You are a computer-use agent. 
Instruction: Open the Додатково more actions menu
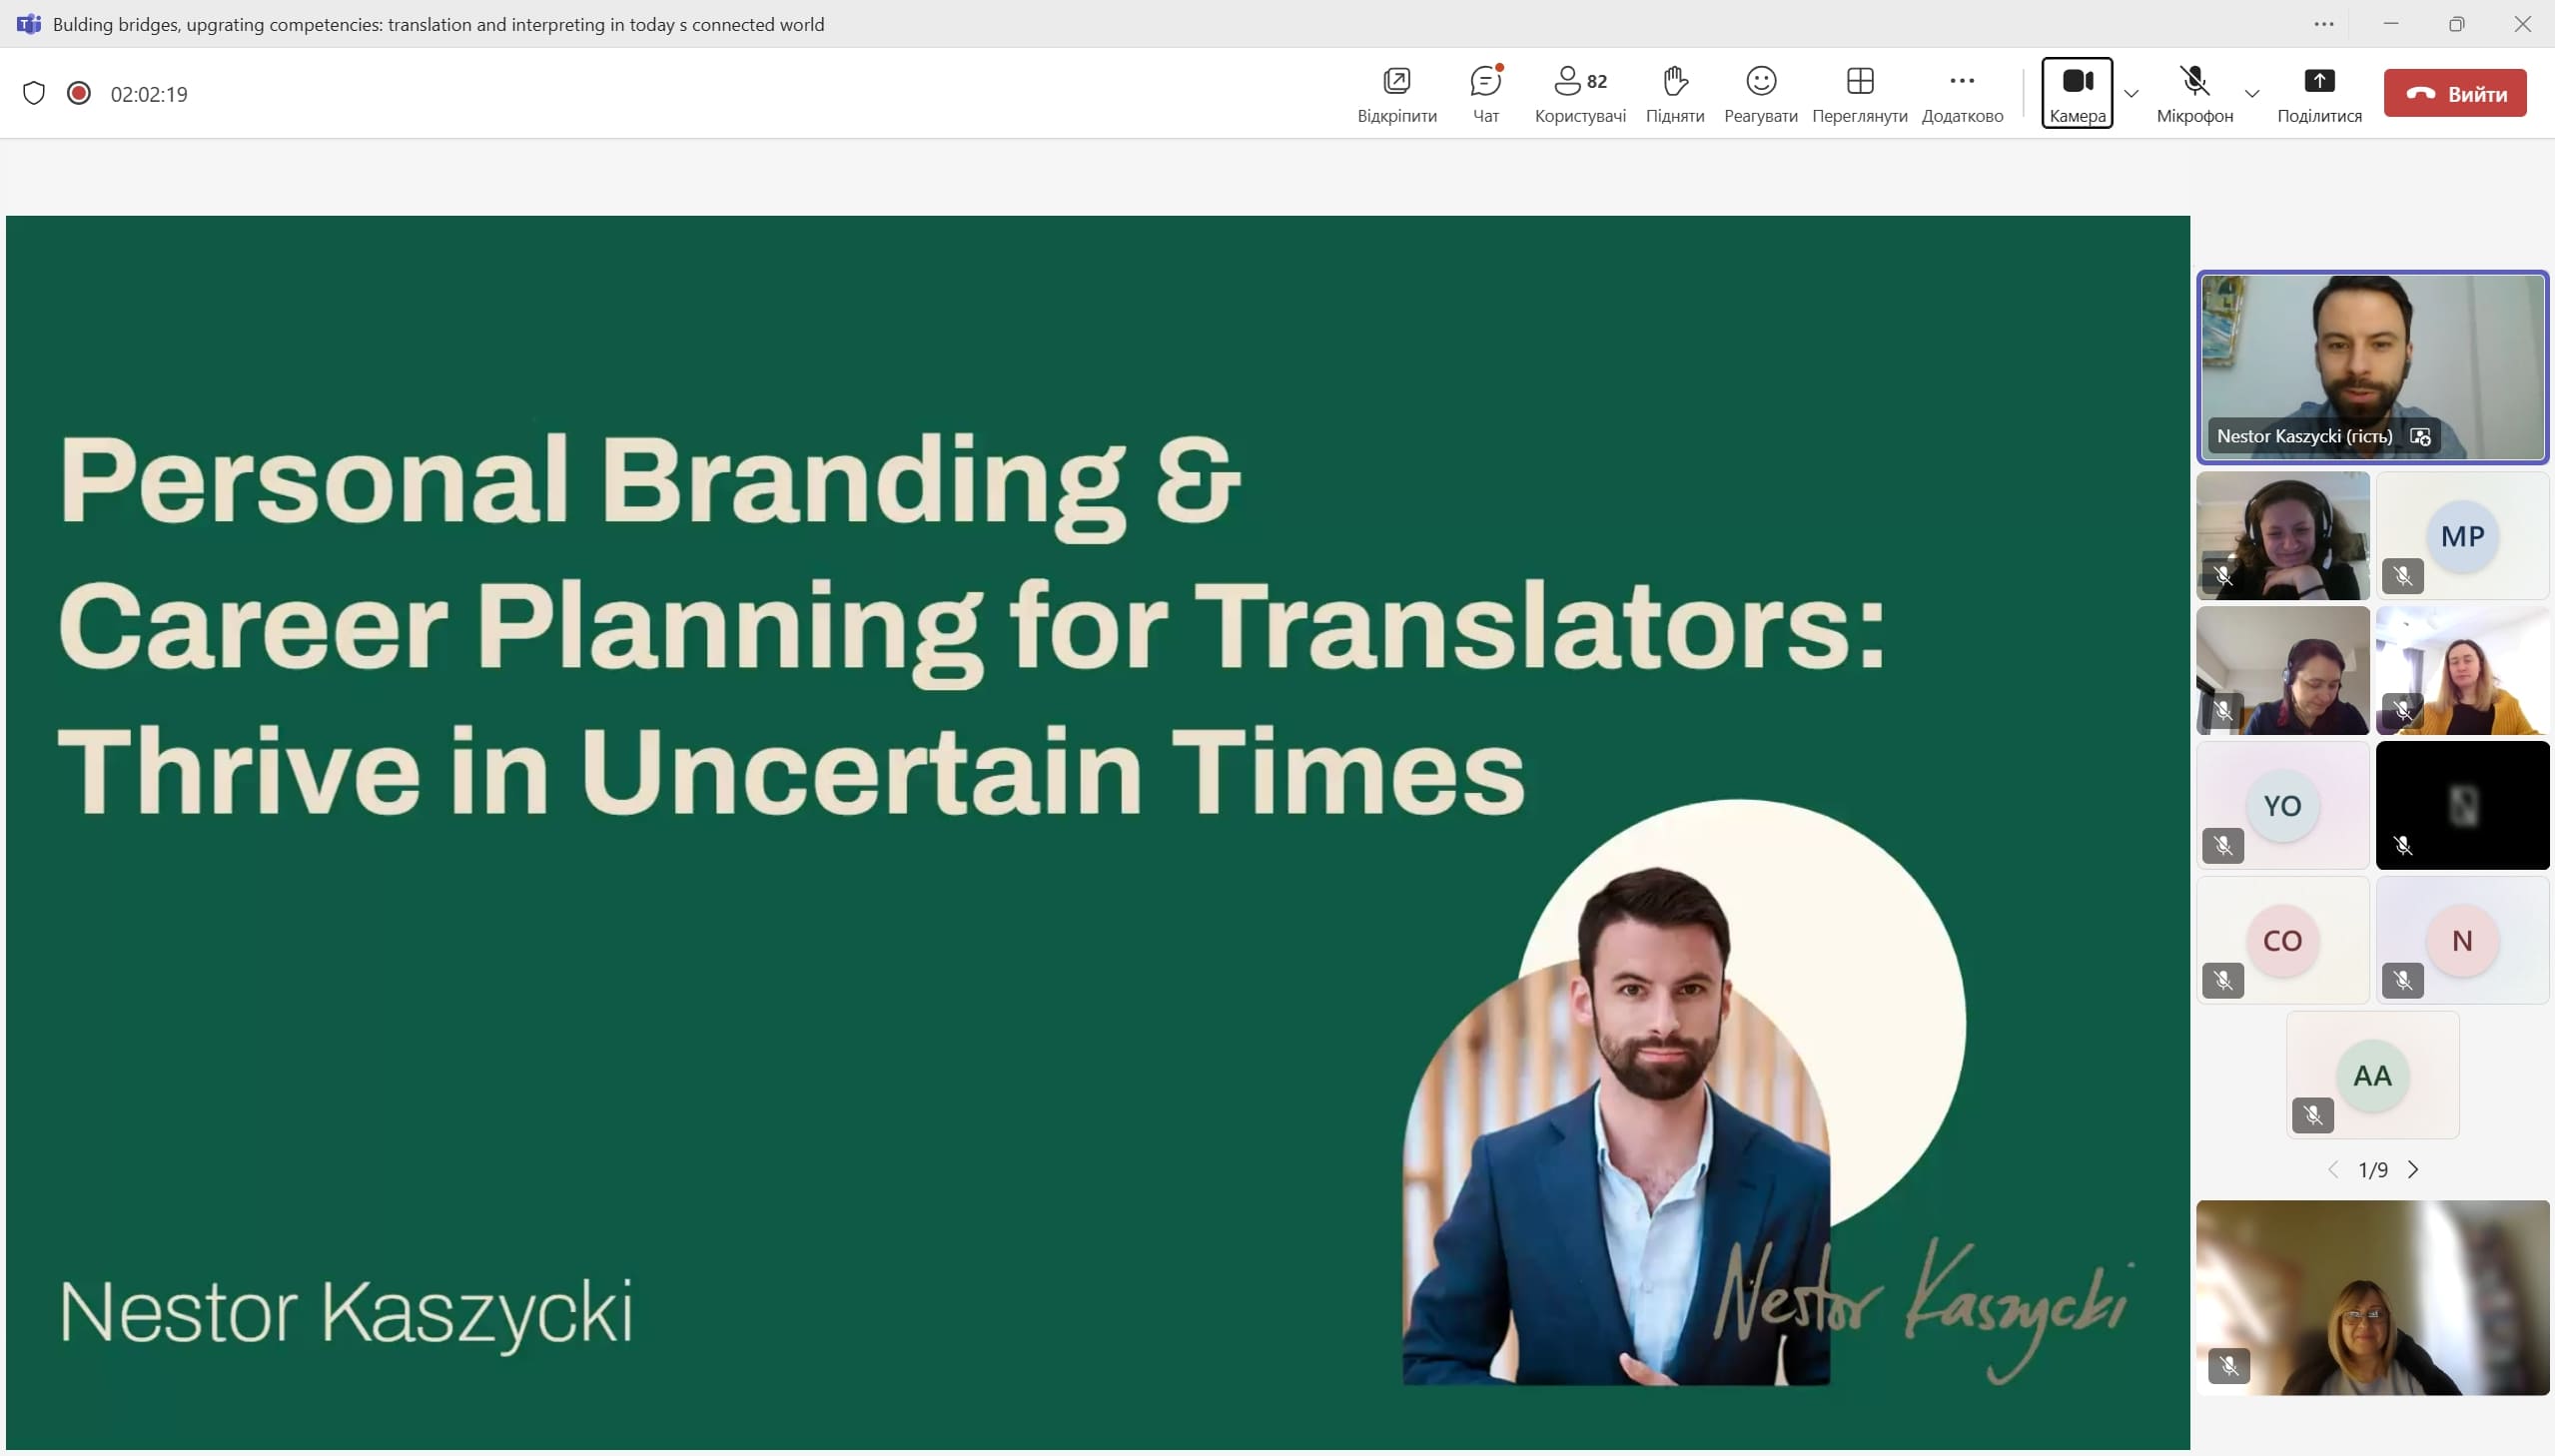pos(1961,93)
